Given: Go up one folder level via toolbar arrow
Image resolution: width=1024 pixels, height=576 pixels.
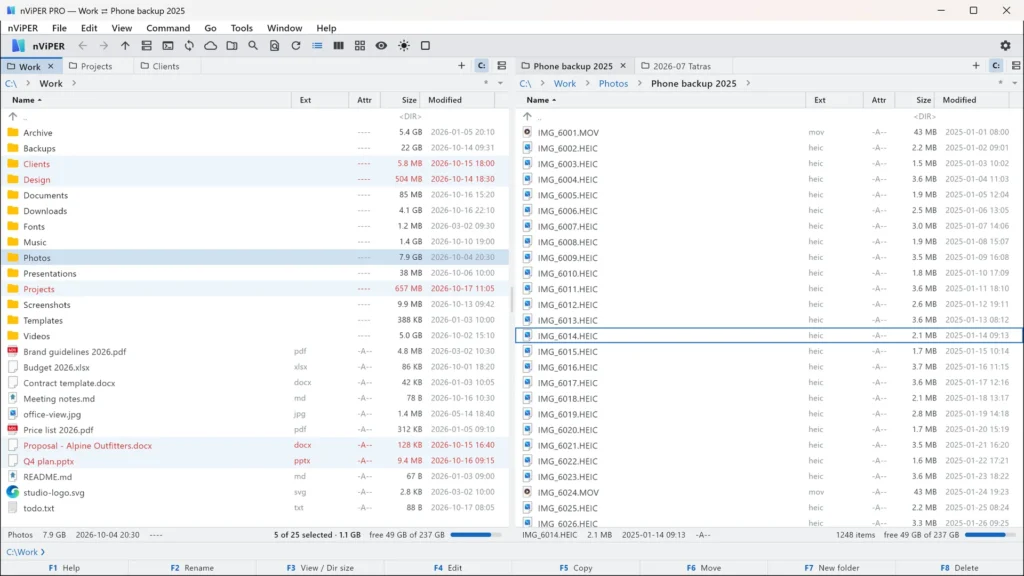Looking at the screenshot, I should tap(125, 46).
